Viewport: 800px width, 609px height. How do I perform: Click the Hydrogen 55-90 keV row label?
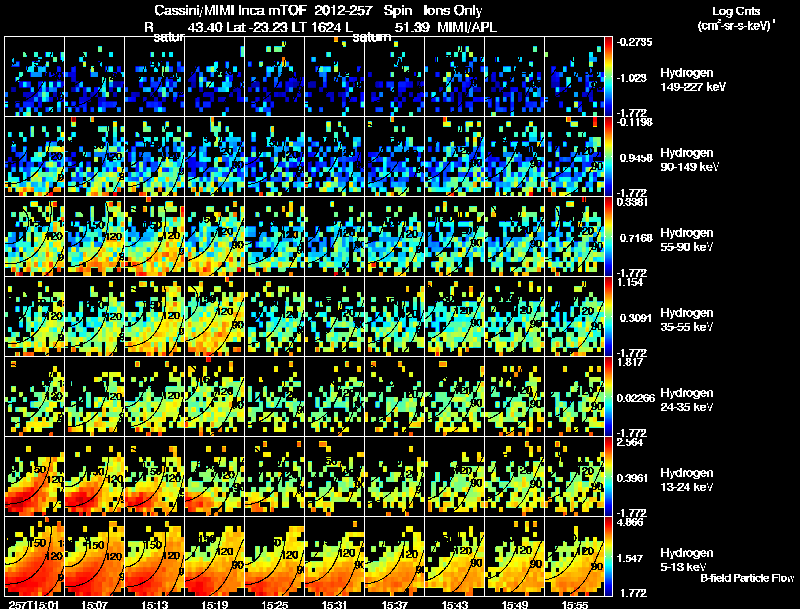687,240
